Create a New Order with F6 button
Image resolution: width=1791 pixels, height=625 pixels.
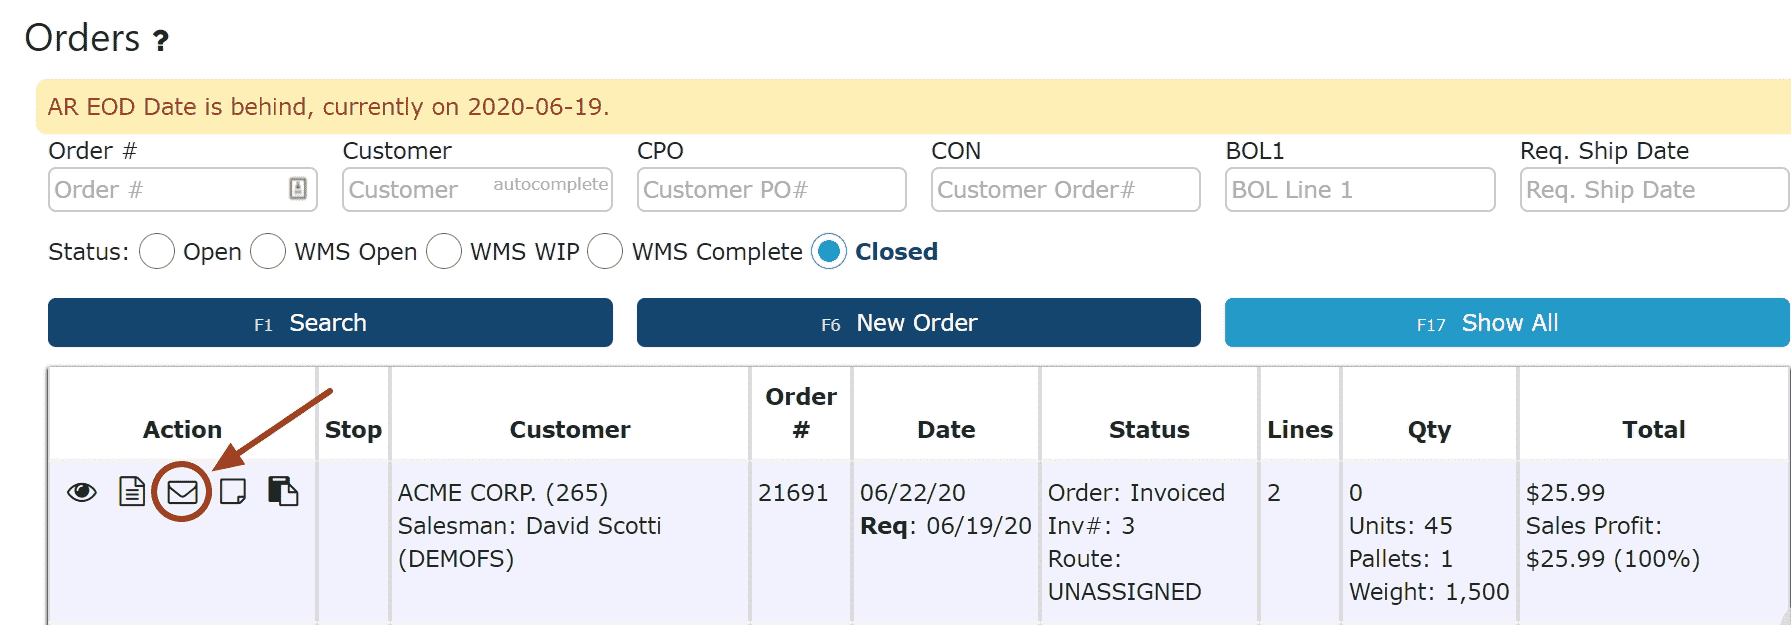click(x=919, y=322)
